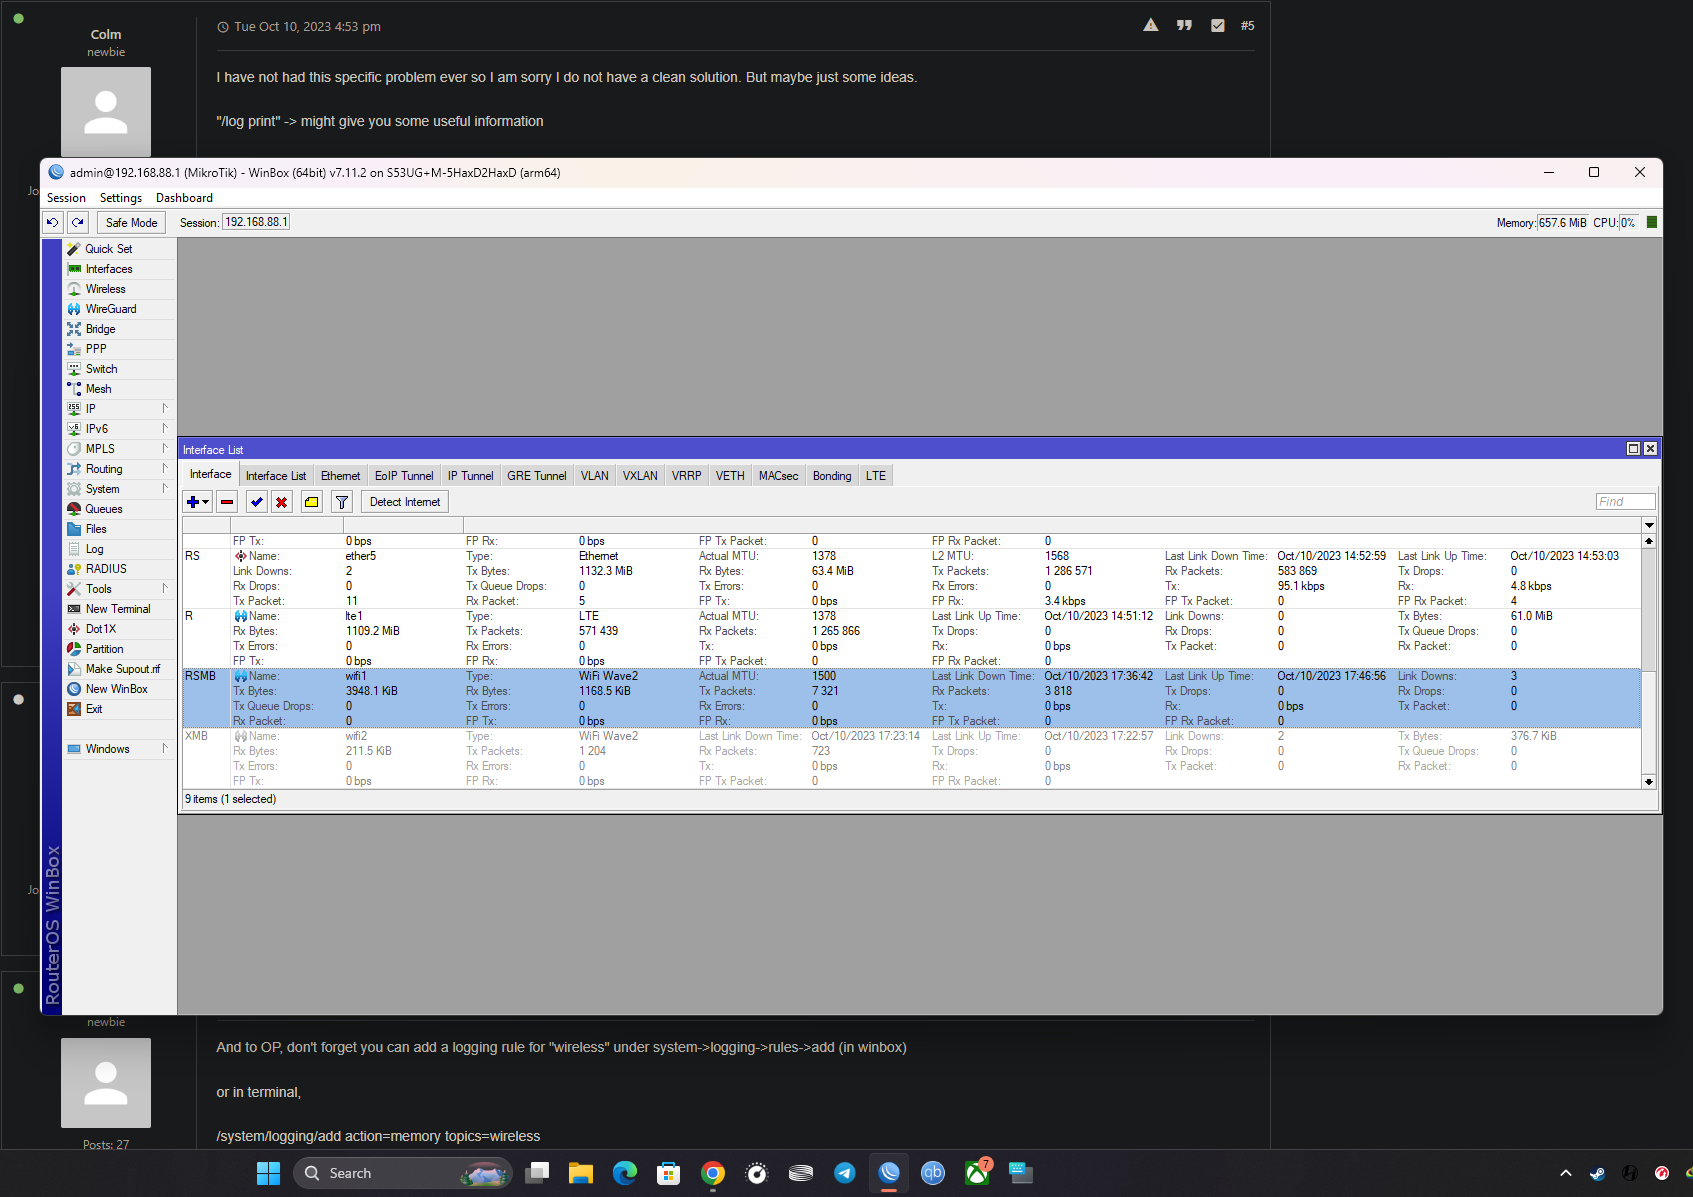Click taskbar Search box

pyautogui.click(x=402, y=1173)
